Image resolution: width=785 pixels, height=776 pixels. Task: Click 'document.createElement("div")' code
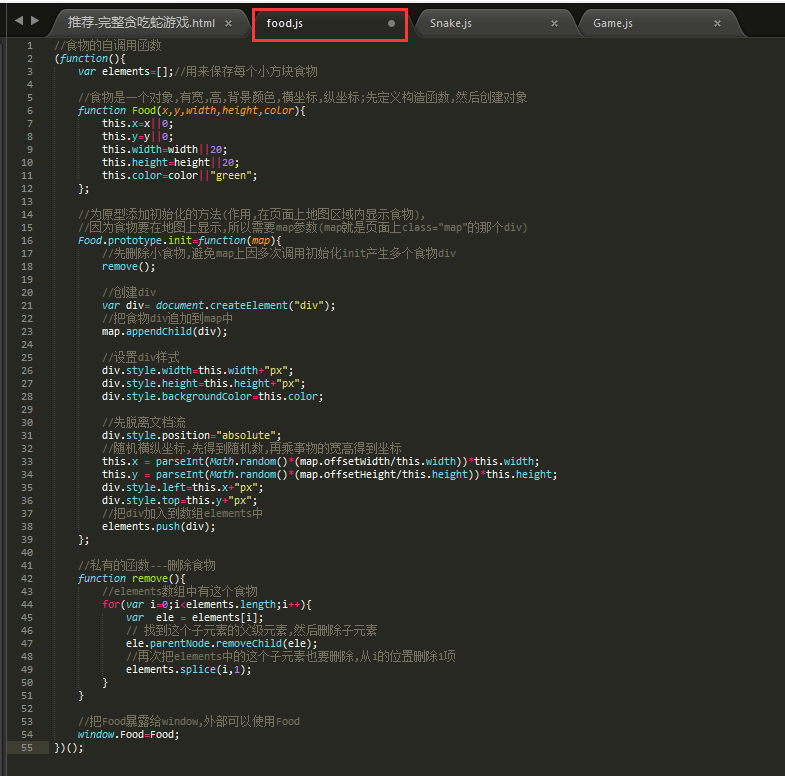pyautogui.click(x=243, y=305)
